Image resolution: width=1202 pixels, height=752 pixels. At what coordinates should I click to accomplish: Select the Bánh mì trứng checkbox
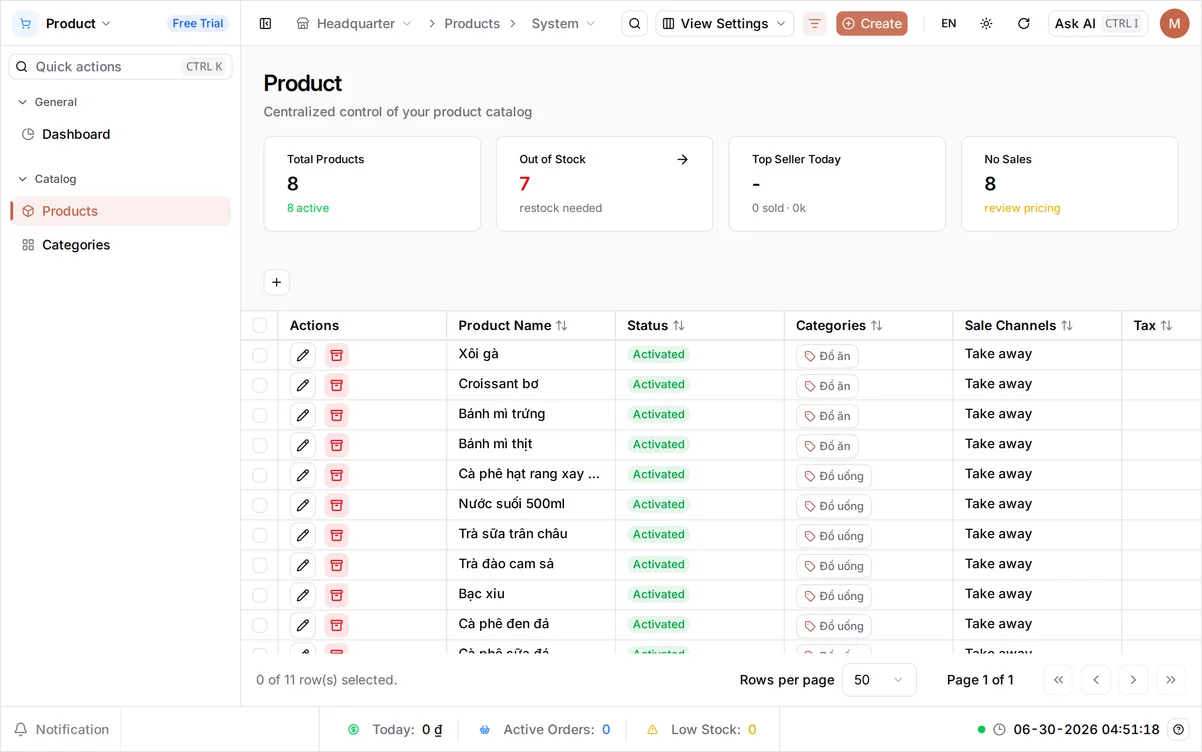(x=260, y=415)
